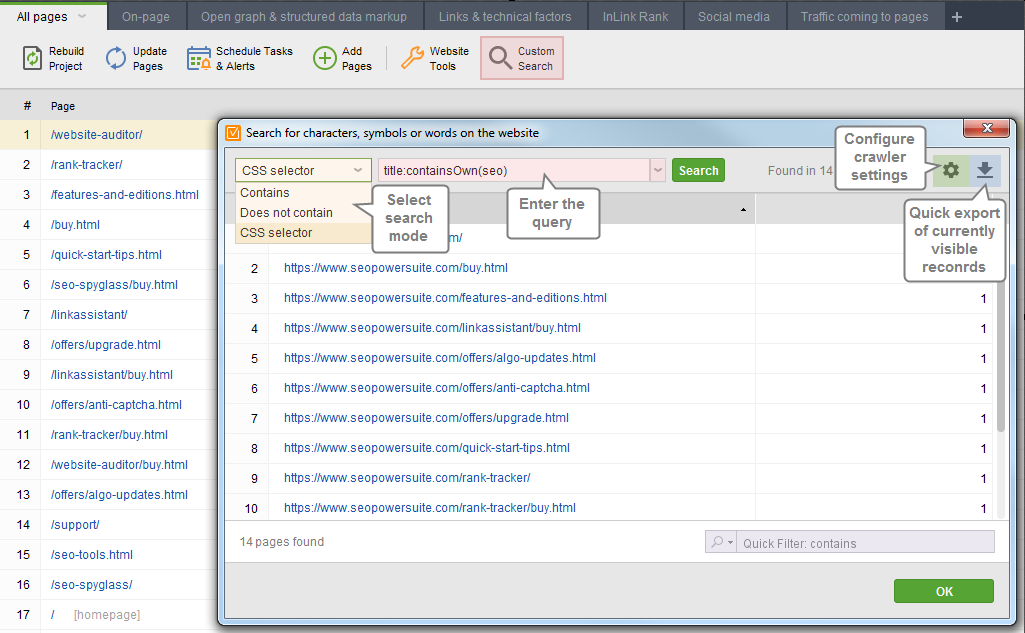
Task: Select /quick-start-tips.html in pages list
Action: 106,255
